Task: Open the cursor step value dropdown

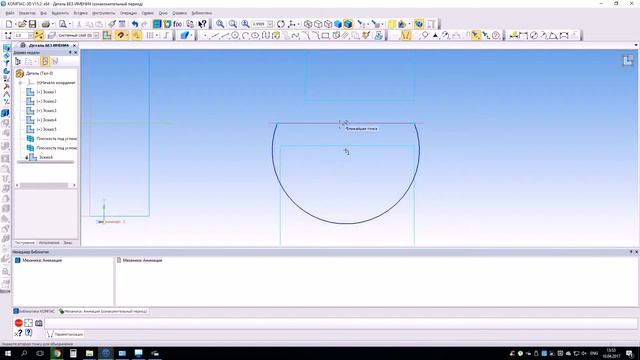Action: pyautogui.click(x=30, y=36)
